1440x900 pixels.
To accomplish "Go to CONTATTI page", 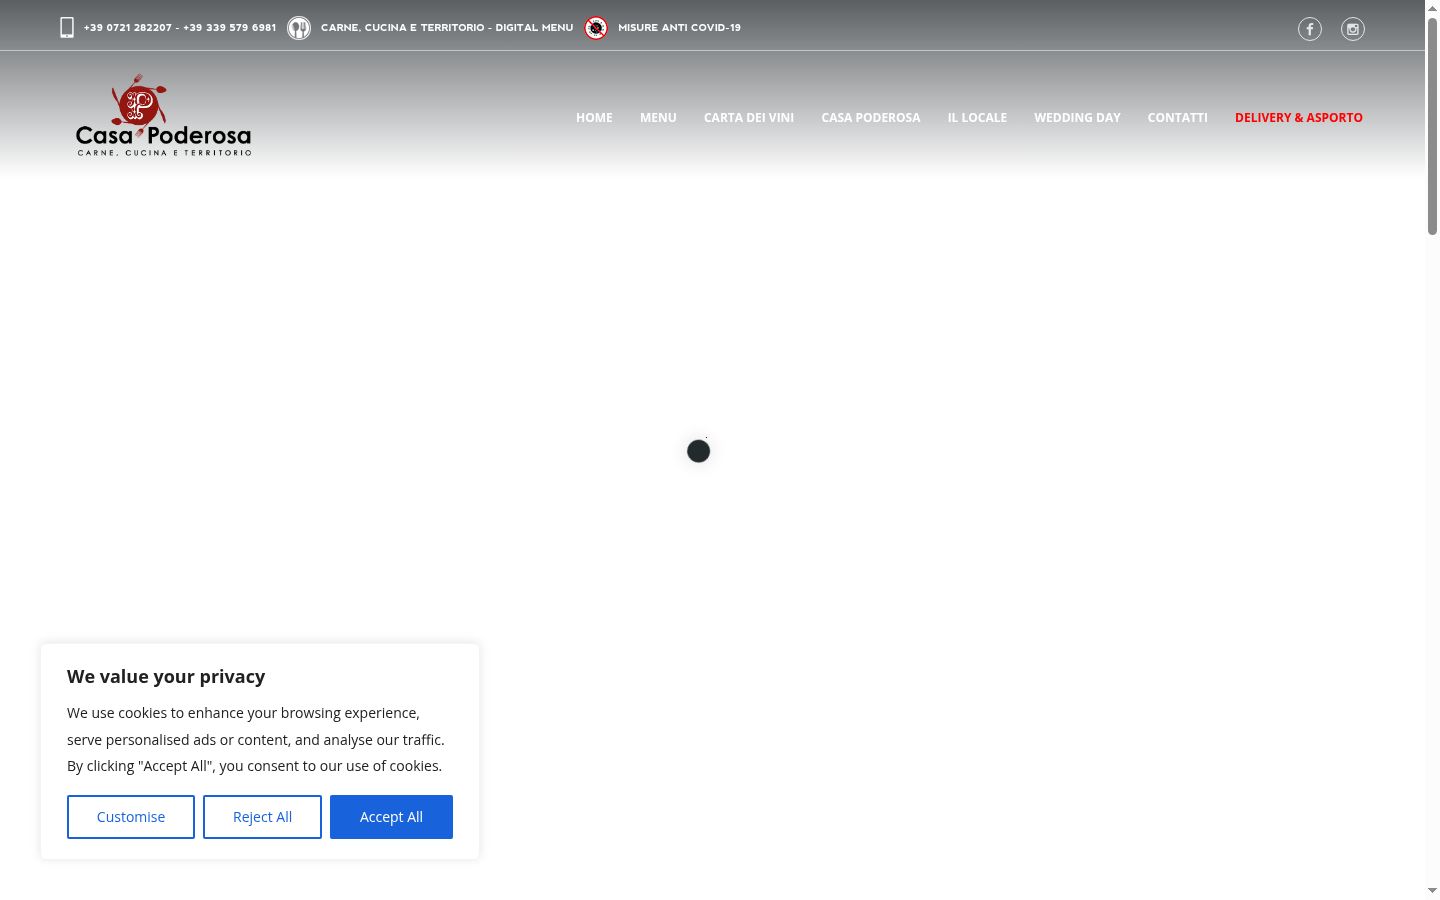I will [x=1178, y=118].
